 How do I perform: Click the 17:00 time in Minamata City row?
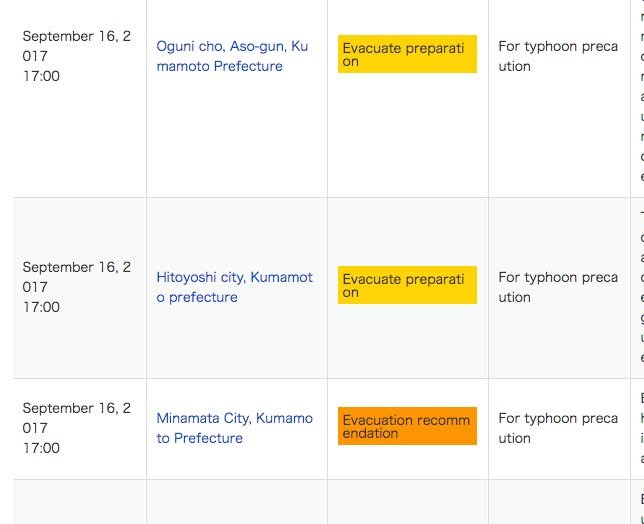click(x=41, y=448)
